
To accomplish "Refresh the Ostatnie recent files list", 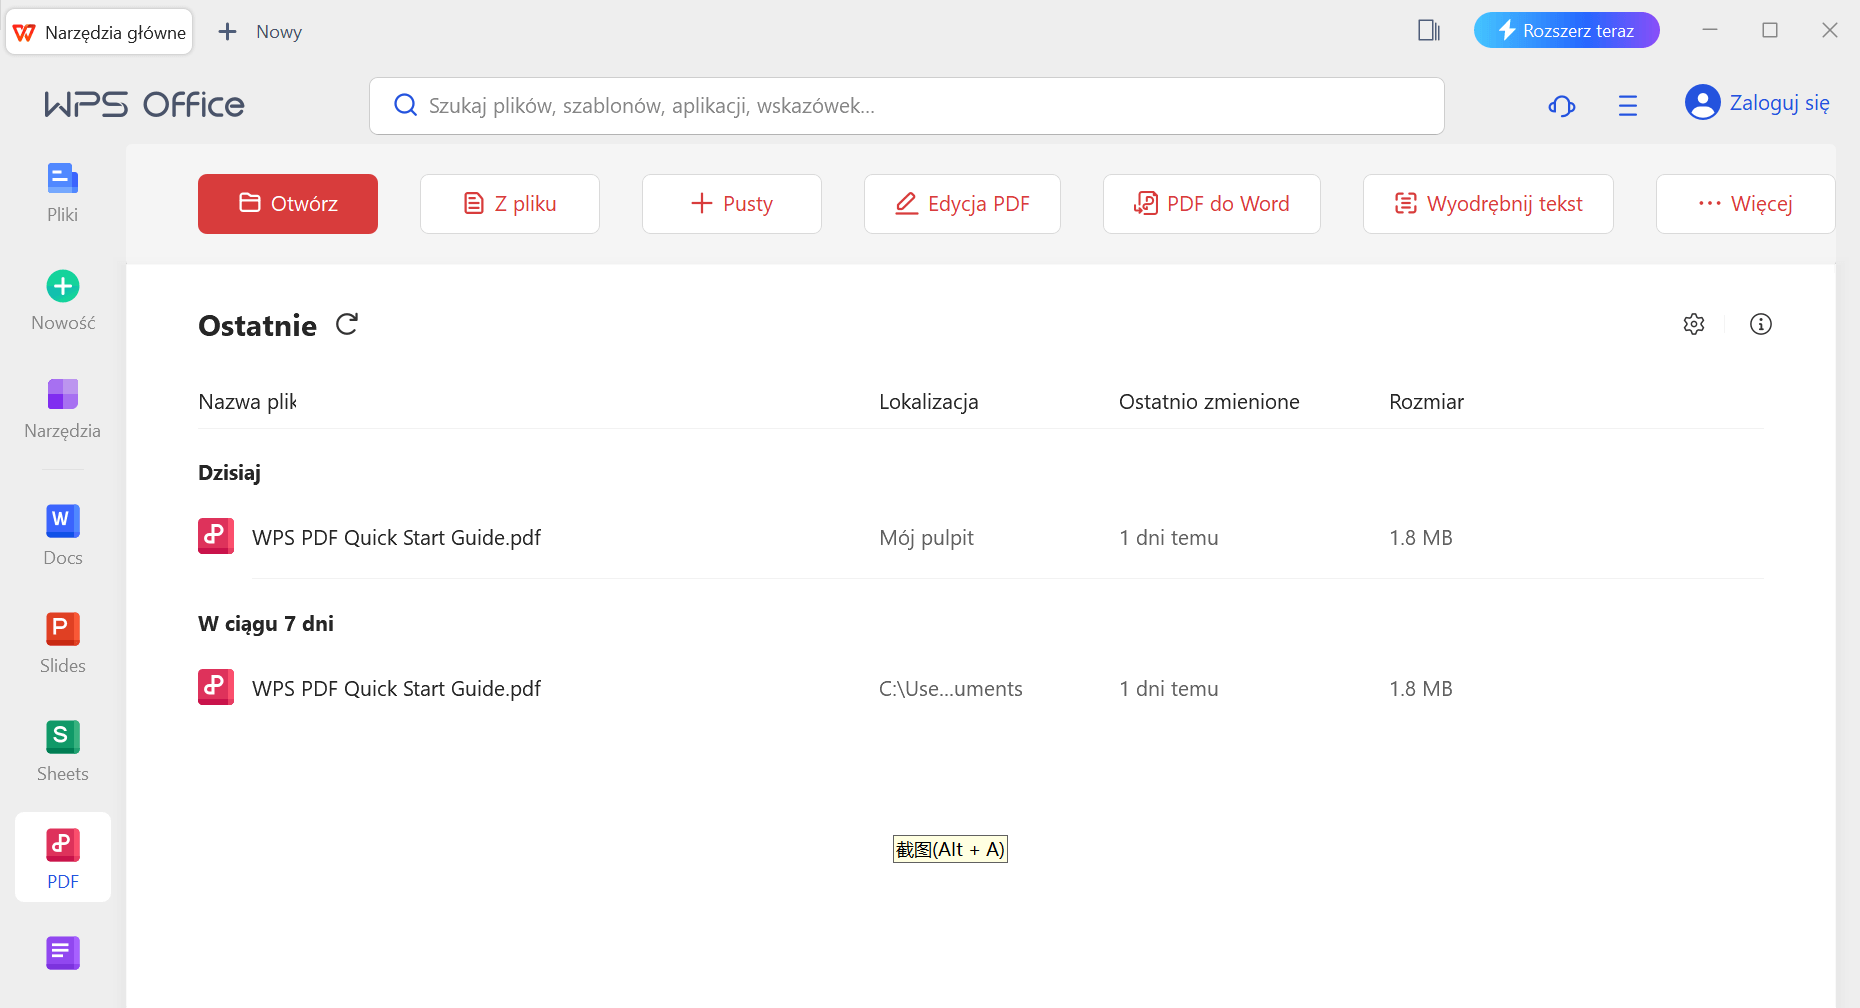I will click(x=347, y=324).
